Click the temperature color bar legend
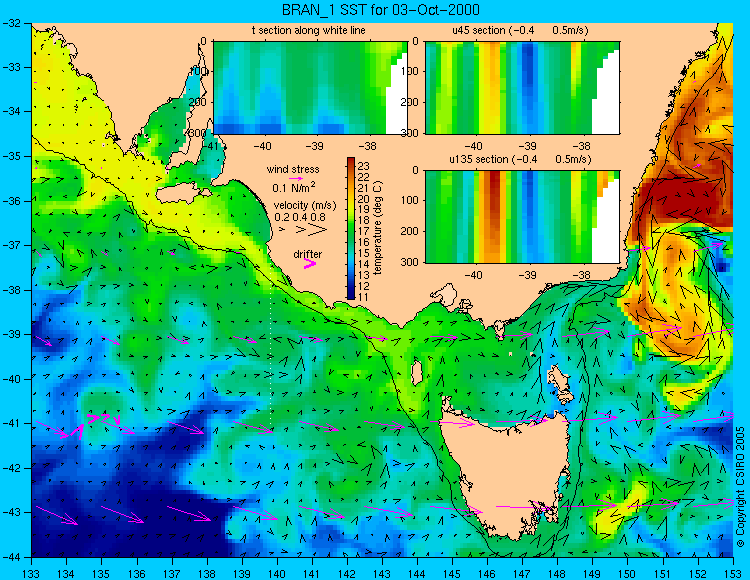The width and height of the screenshot is (750, 580). click(351, 229)
